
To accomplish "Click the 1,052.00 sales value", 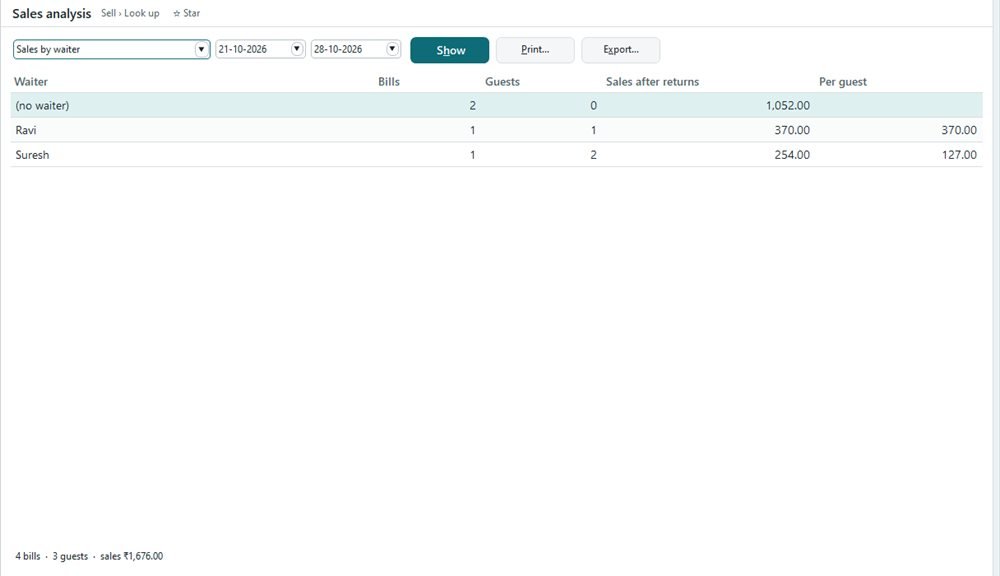I will click(x=788, y=105).
